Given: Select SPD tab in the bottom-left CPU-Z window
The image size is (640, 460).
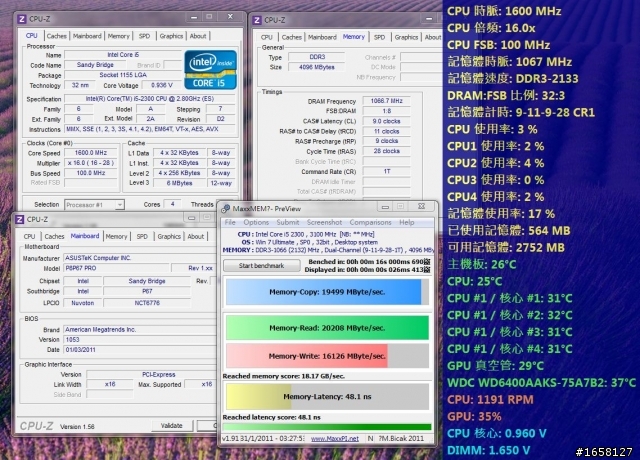Looking at the screenshot, I should pyautogui.click(x=142, y=236).
